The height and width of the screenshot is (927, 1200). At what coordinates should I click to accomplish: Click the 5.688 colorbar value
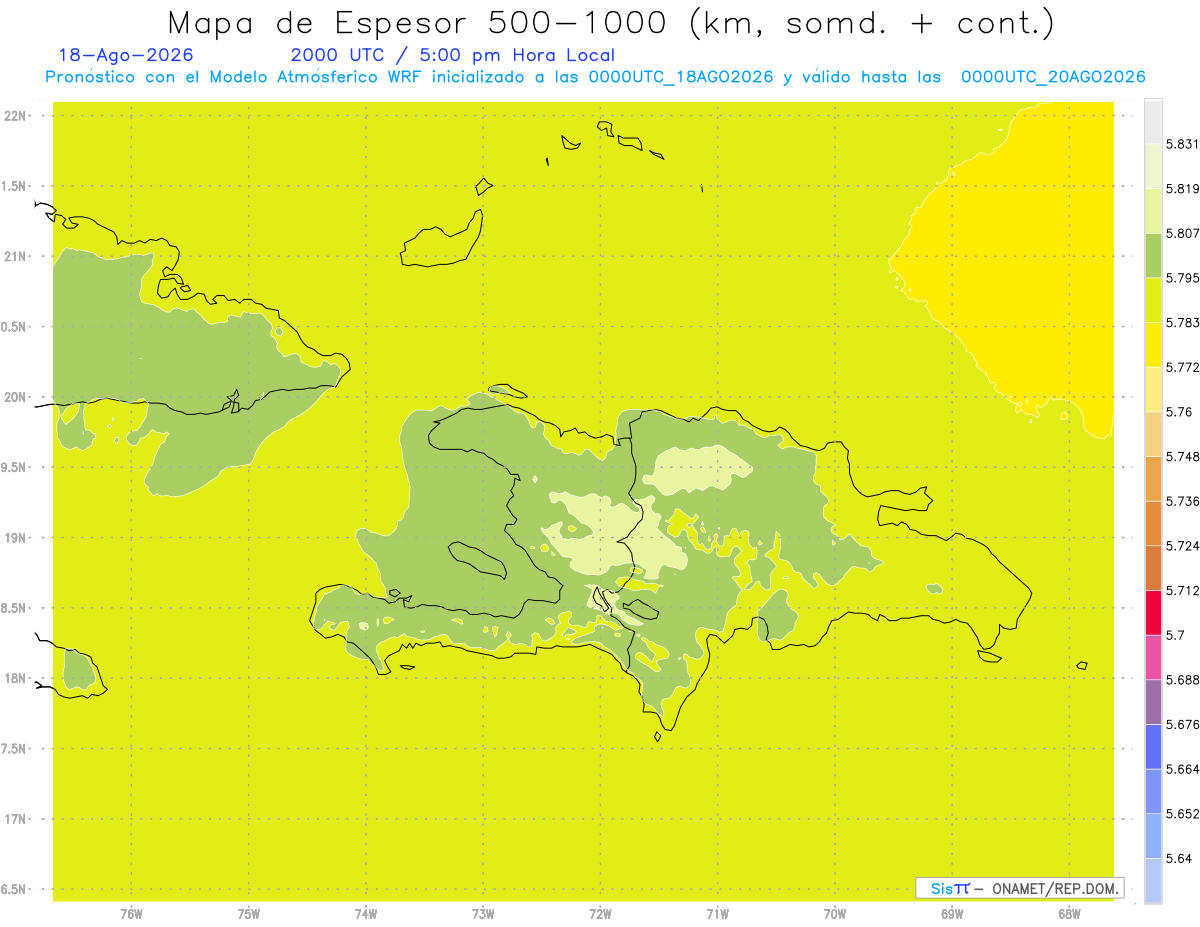pyautogui.click(x=1182, y=680)
